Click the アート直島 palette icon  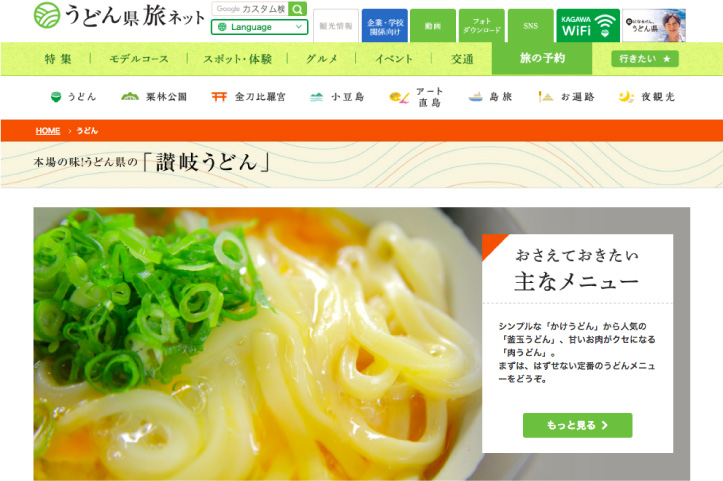click(x=399, y=97)
